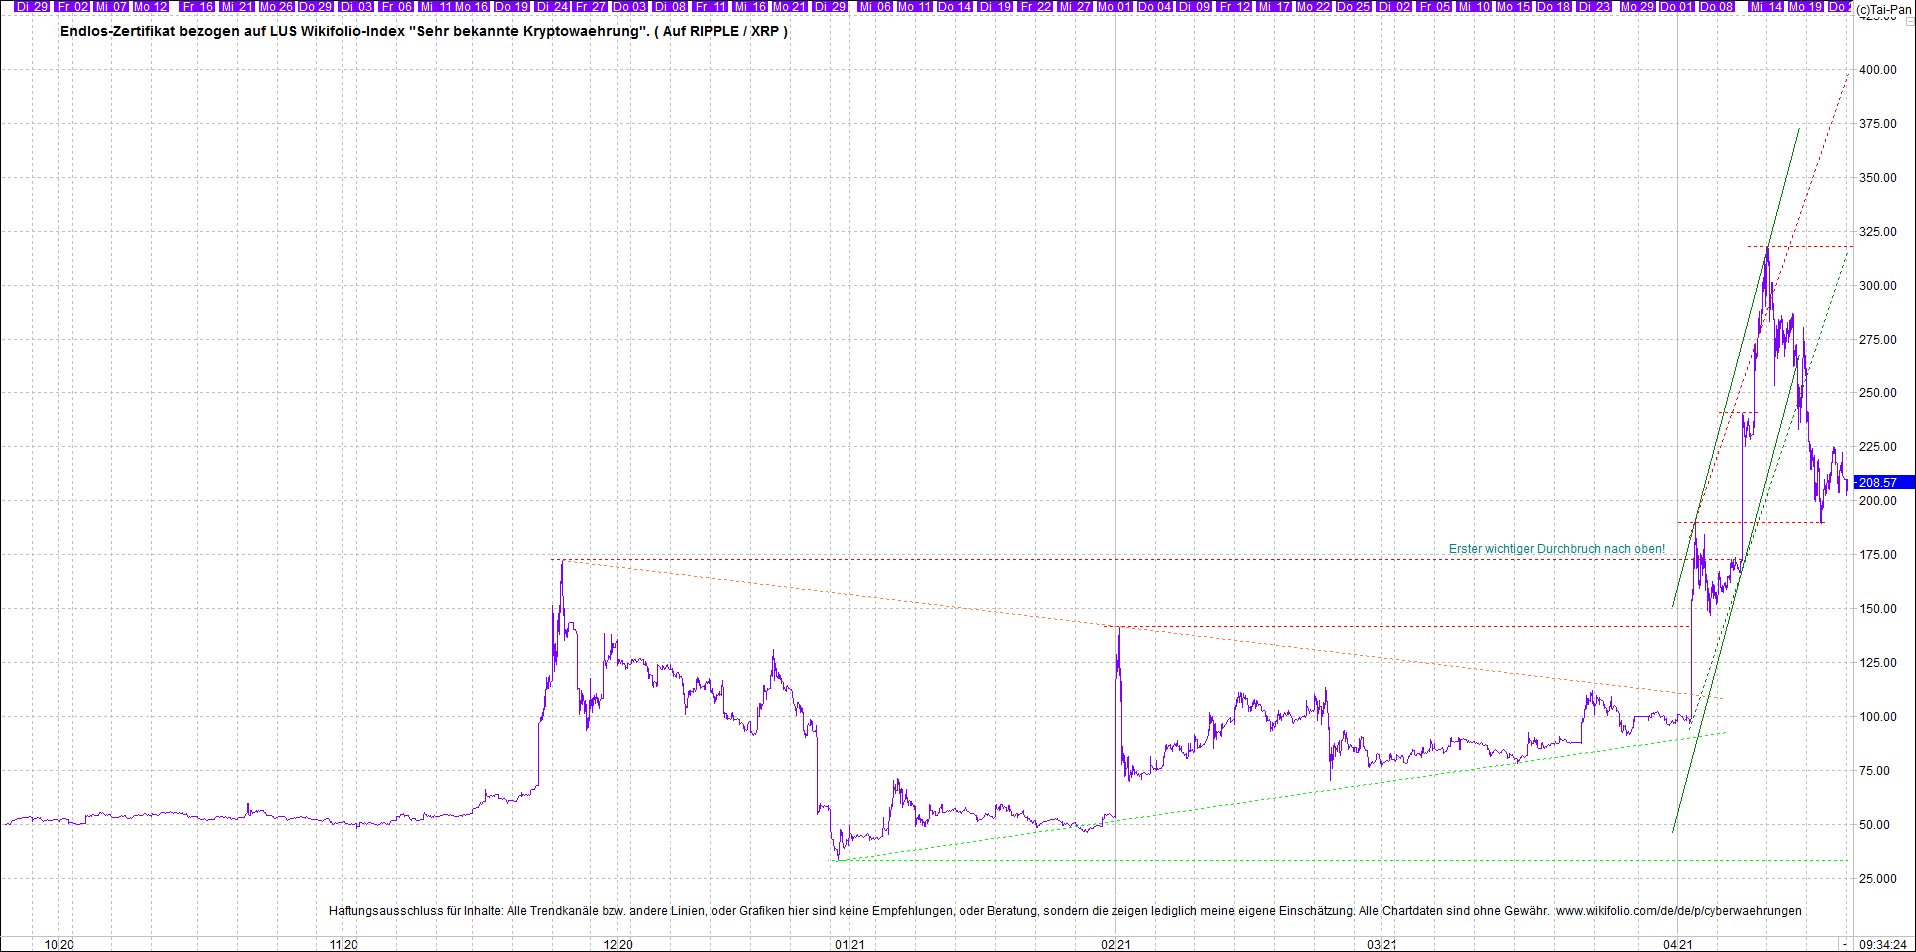Click the 25.00 price axis label

[x=1877, y=879]
